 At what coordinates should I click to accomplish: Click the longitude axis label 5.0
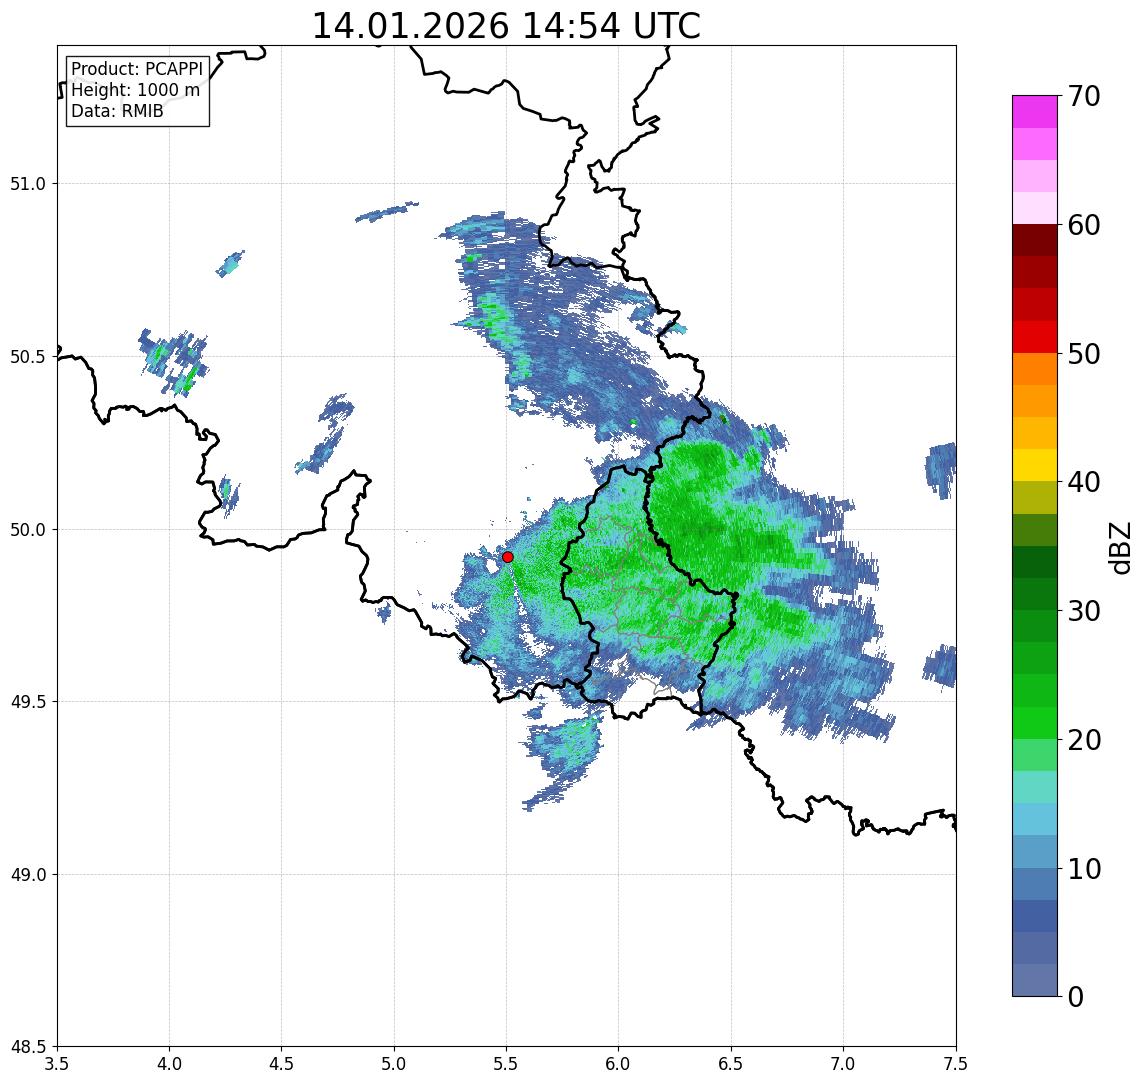pyautogui.click(x=394, y=1064)
